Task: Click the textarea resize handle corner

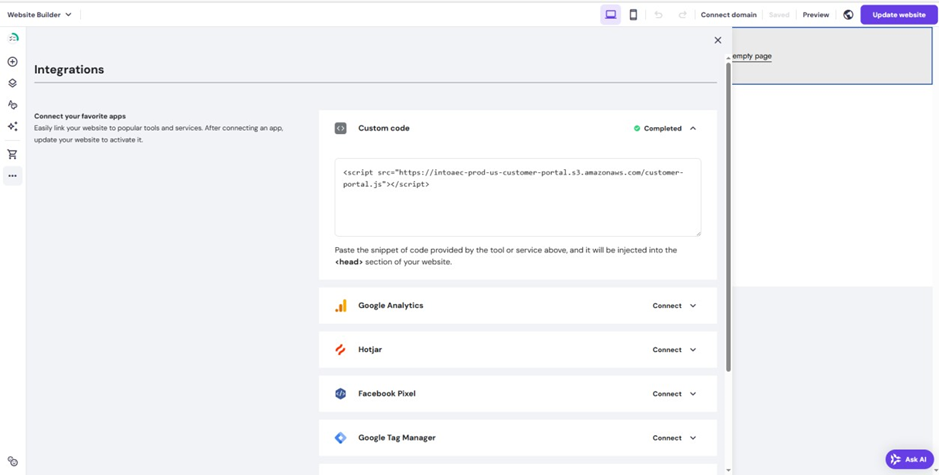Action: coord(698,233)
